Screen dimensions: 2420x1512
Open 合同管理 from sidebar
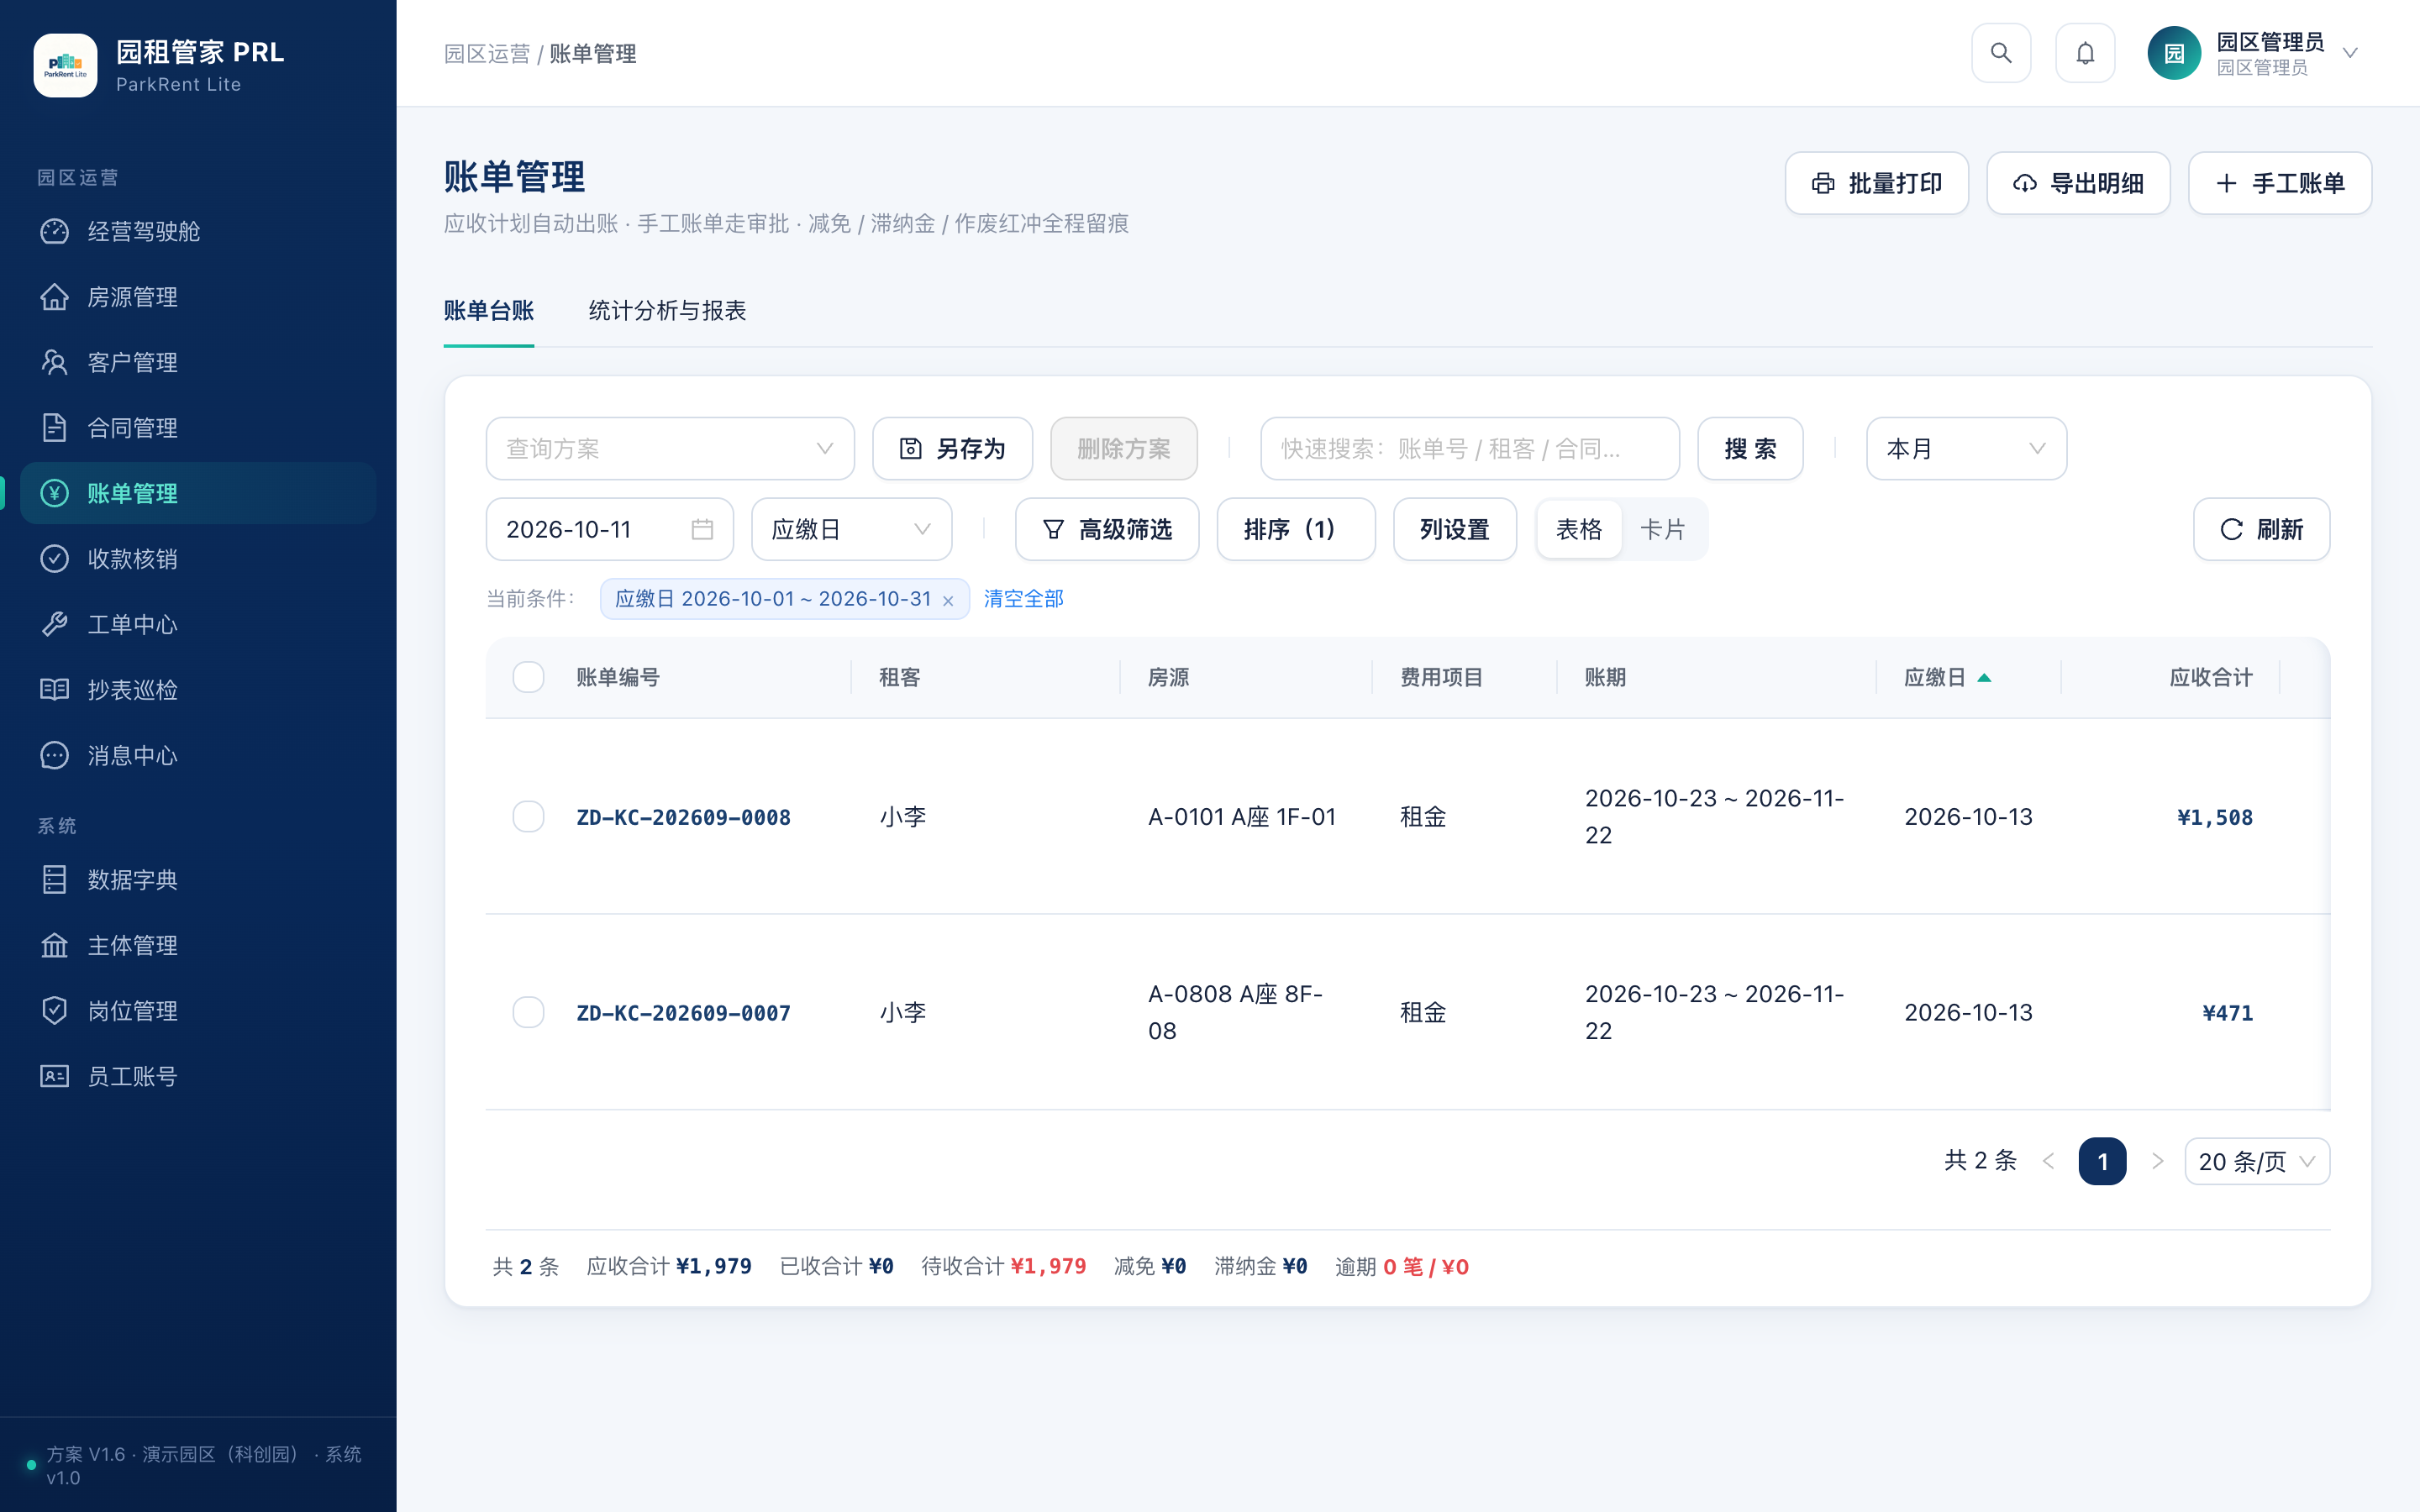[x=198, y=428]
